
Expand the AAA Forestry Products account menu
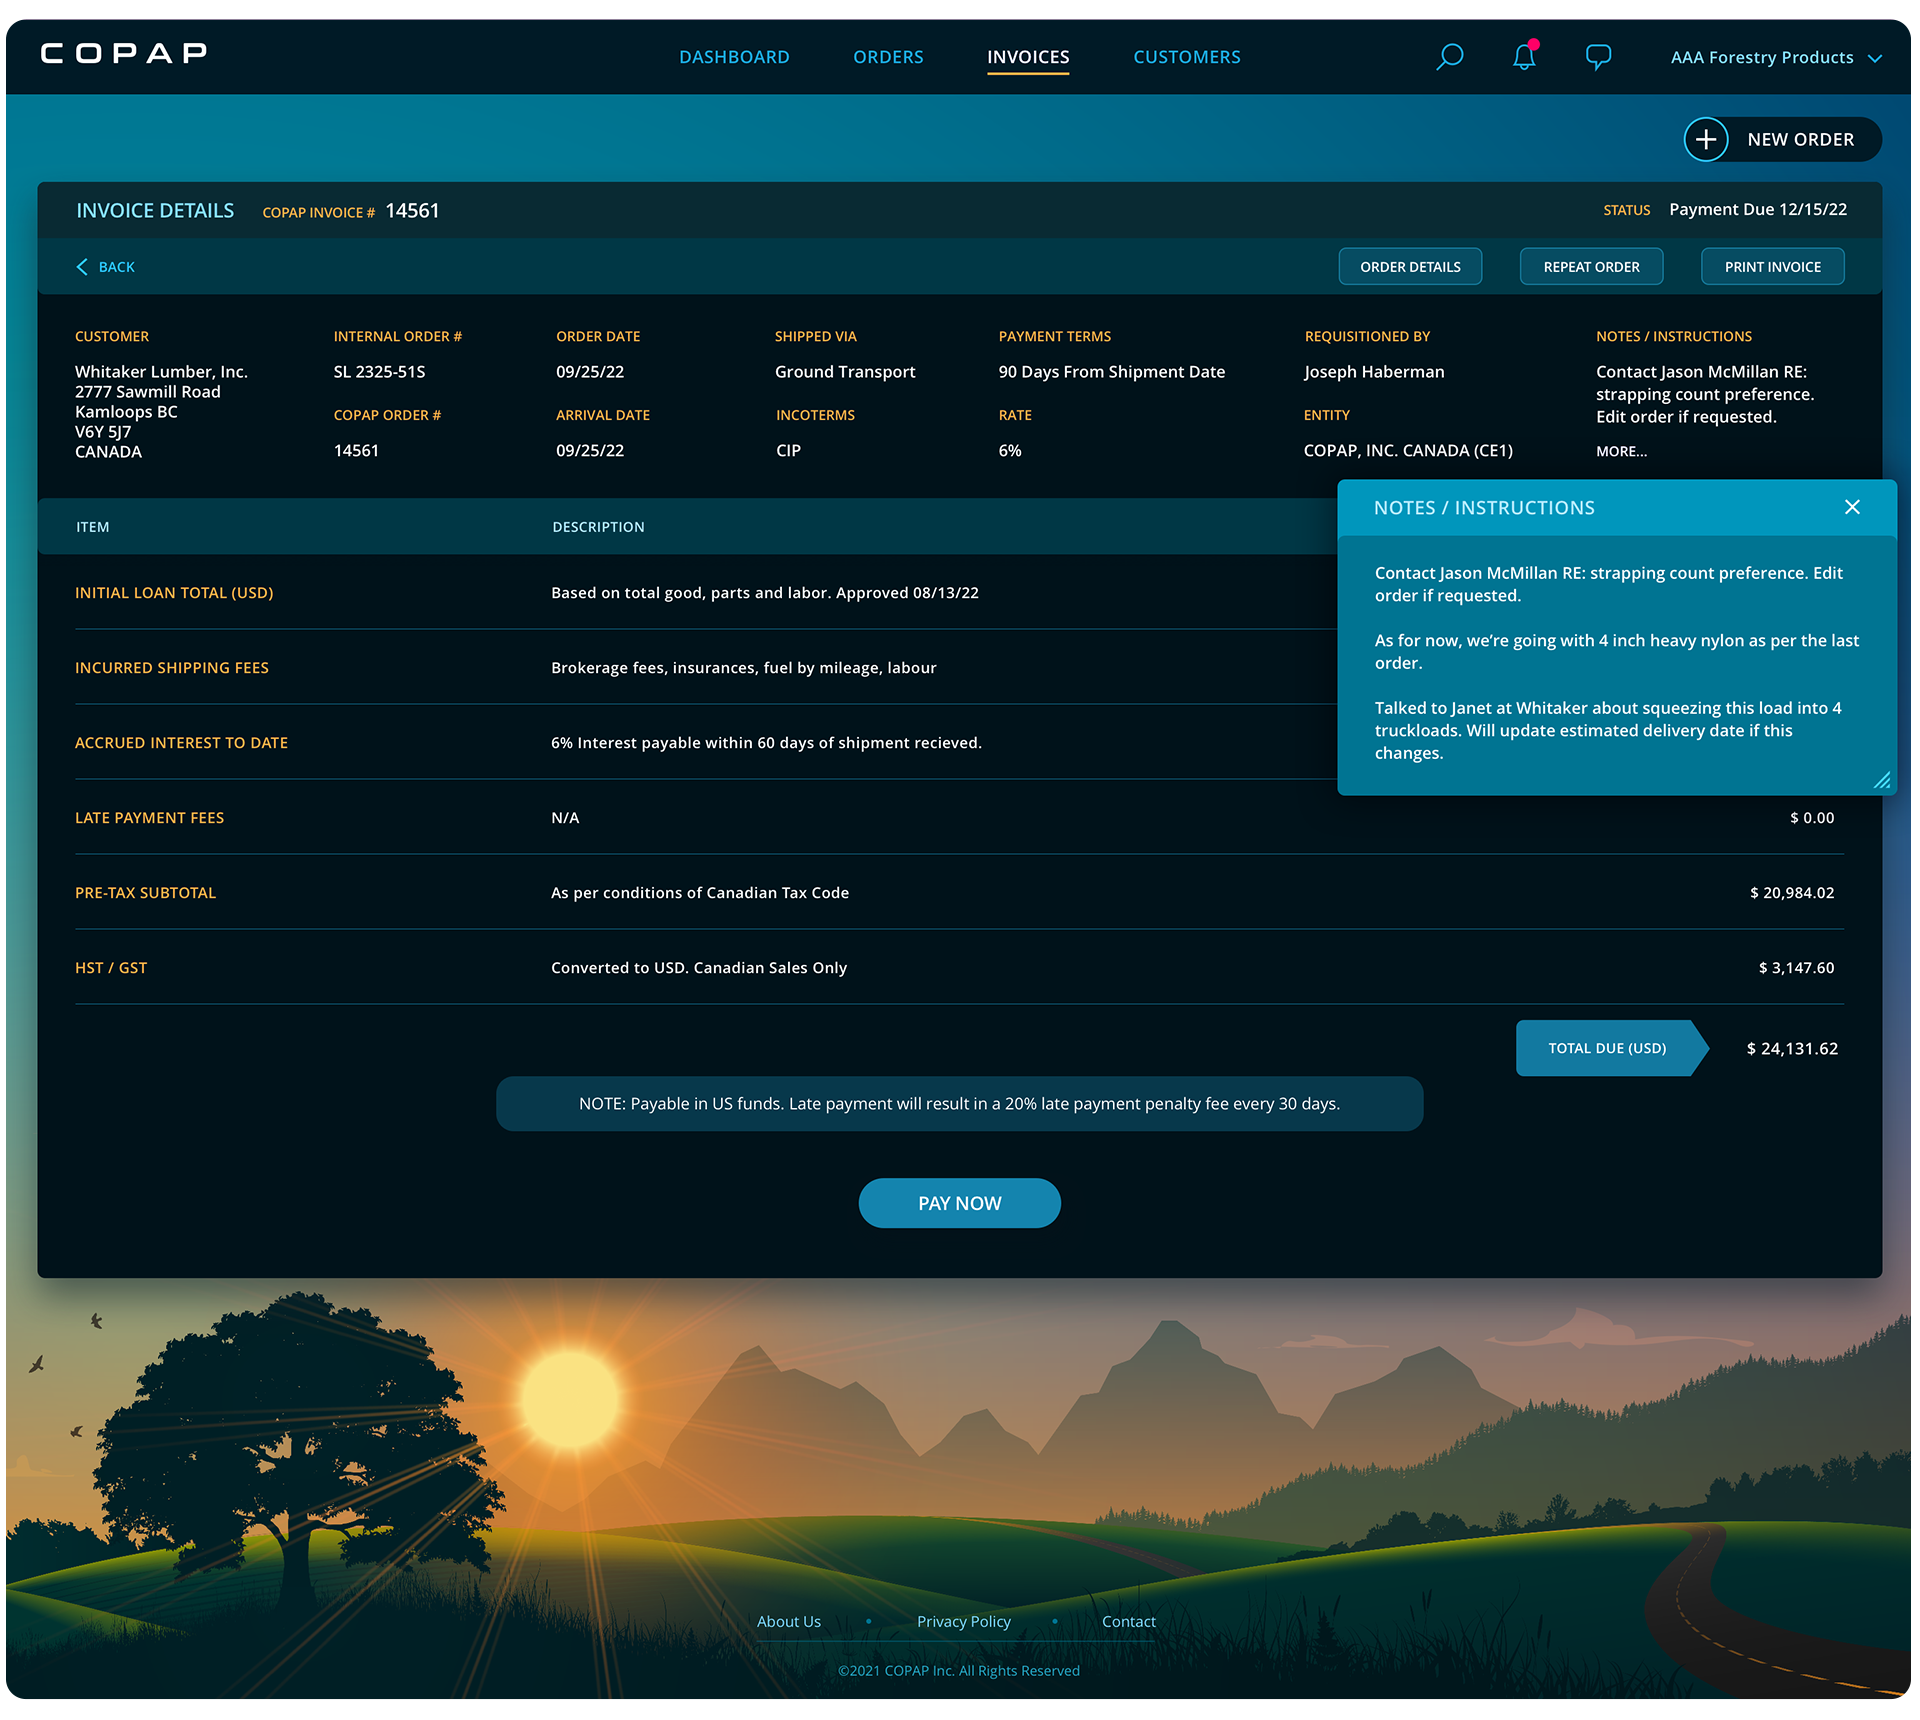(x=1776, y=58)
